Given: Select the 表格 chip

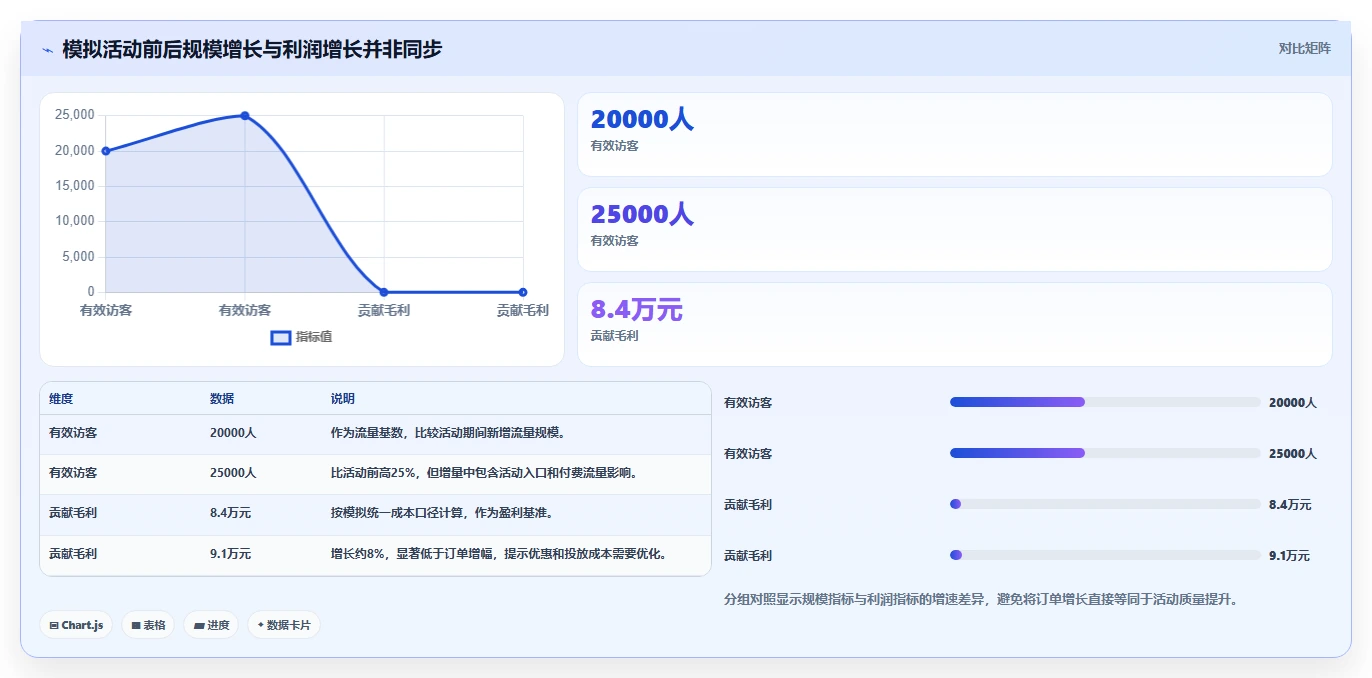Looking at the screenshot, I should coord(148,625).
